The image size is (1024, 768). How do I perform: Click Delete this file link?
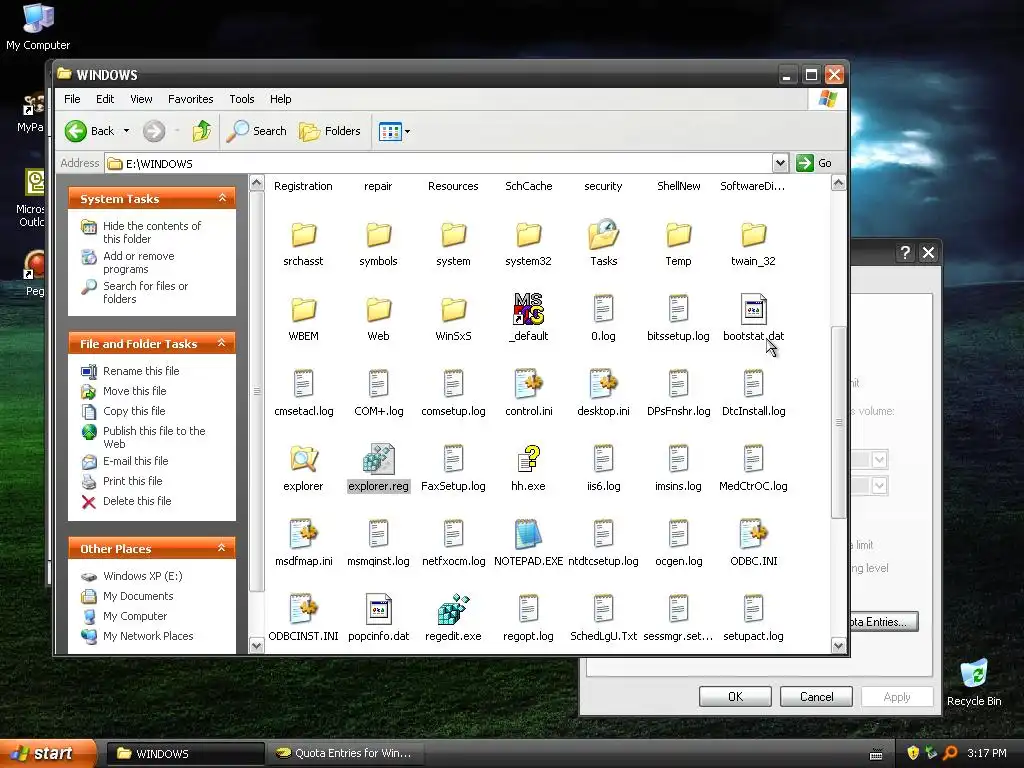click(x=136, y=501)
